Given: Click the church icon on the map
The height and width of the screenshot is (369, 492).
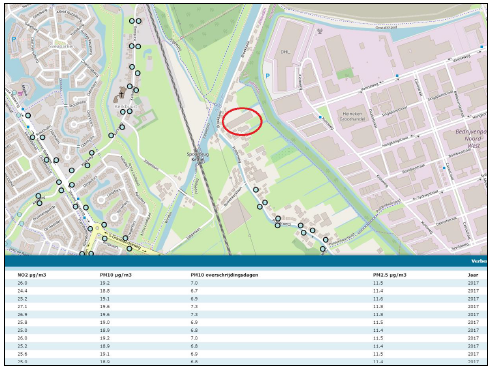Looking at the screenshot, I should 122,94.
